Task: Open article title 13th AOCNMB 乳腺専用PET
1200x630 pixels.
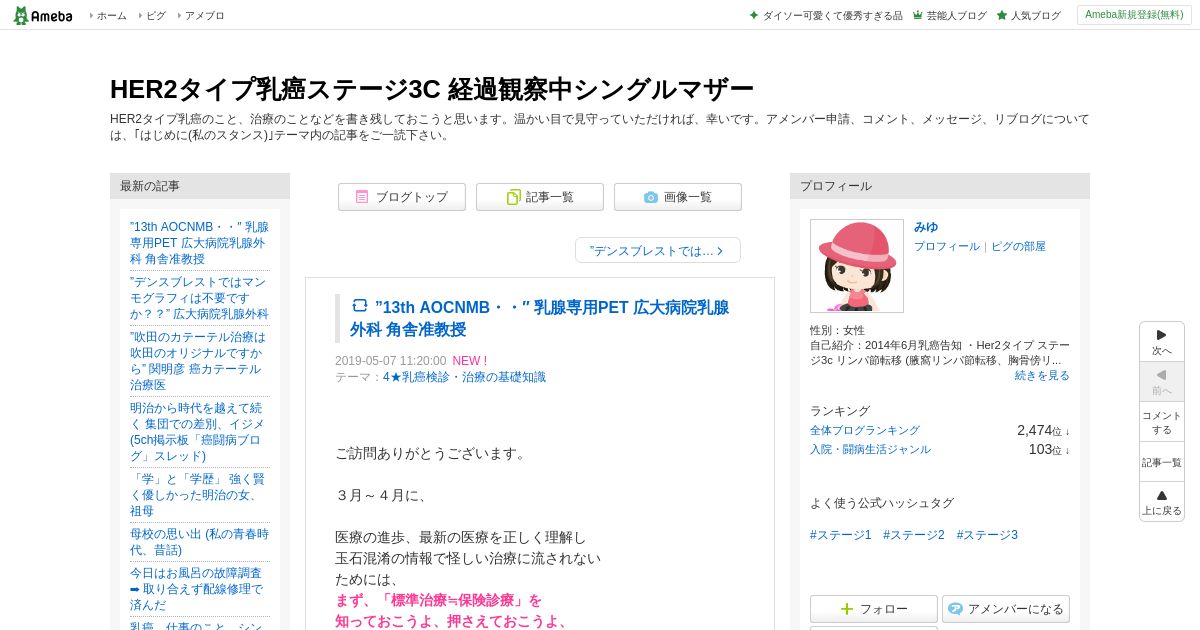Action: click(540, 318)
